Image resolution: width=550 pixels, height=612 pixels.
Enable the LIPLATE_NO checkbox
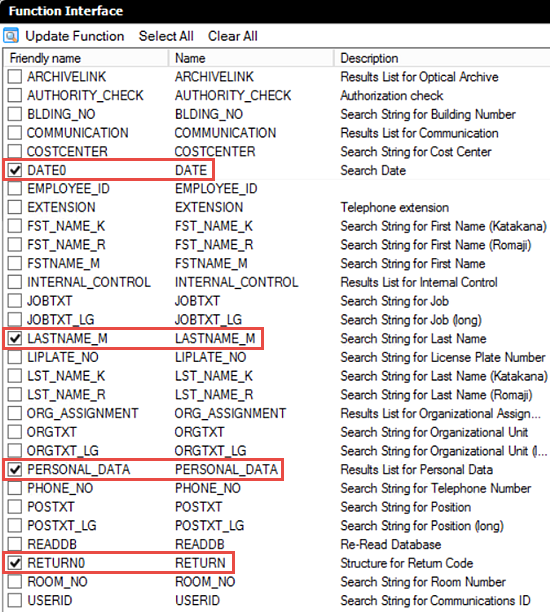(x=15, y=357)
